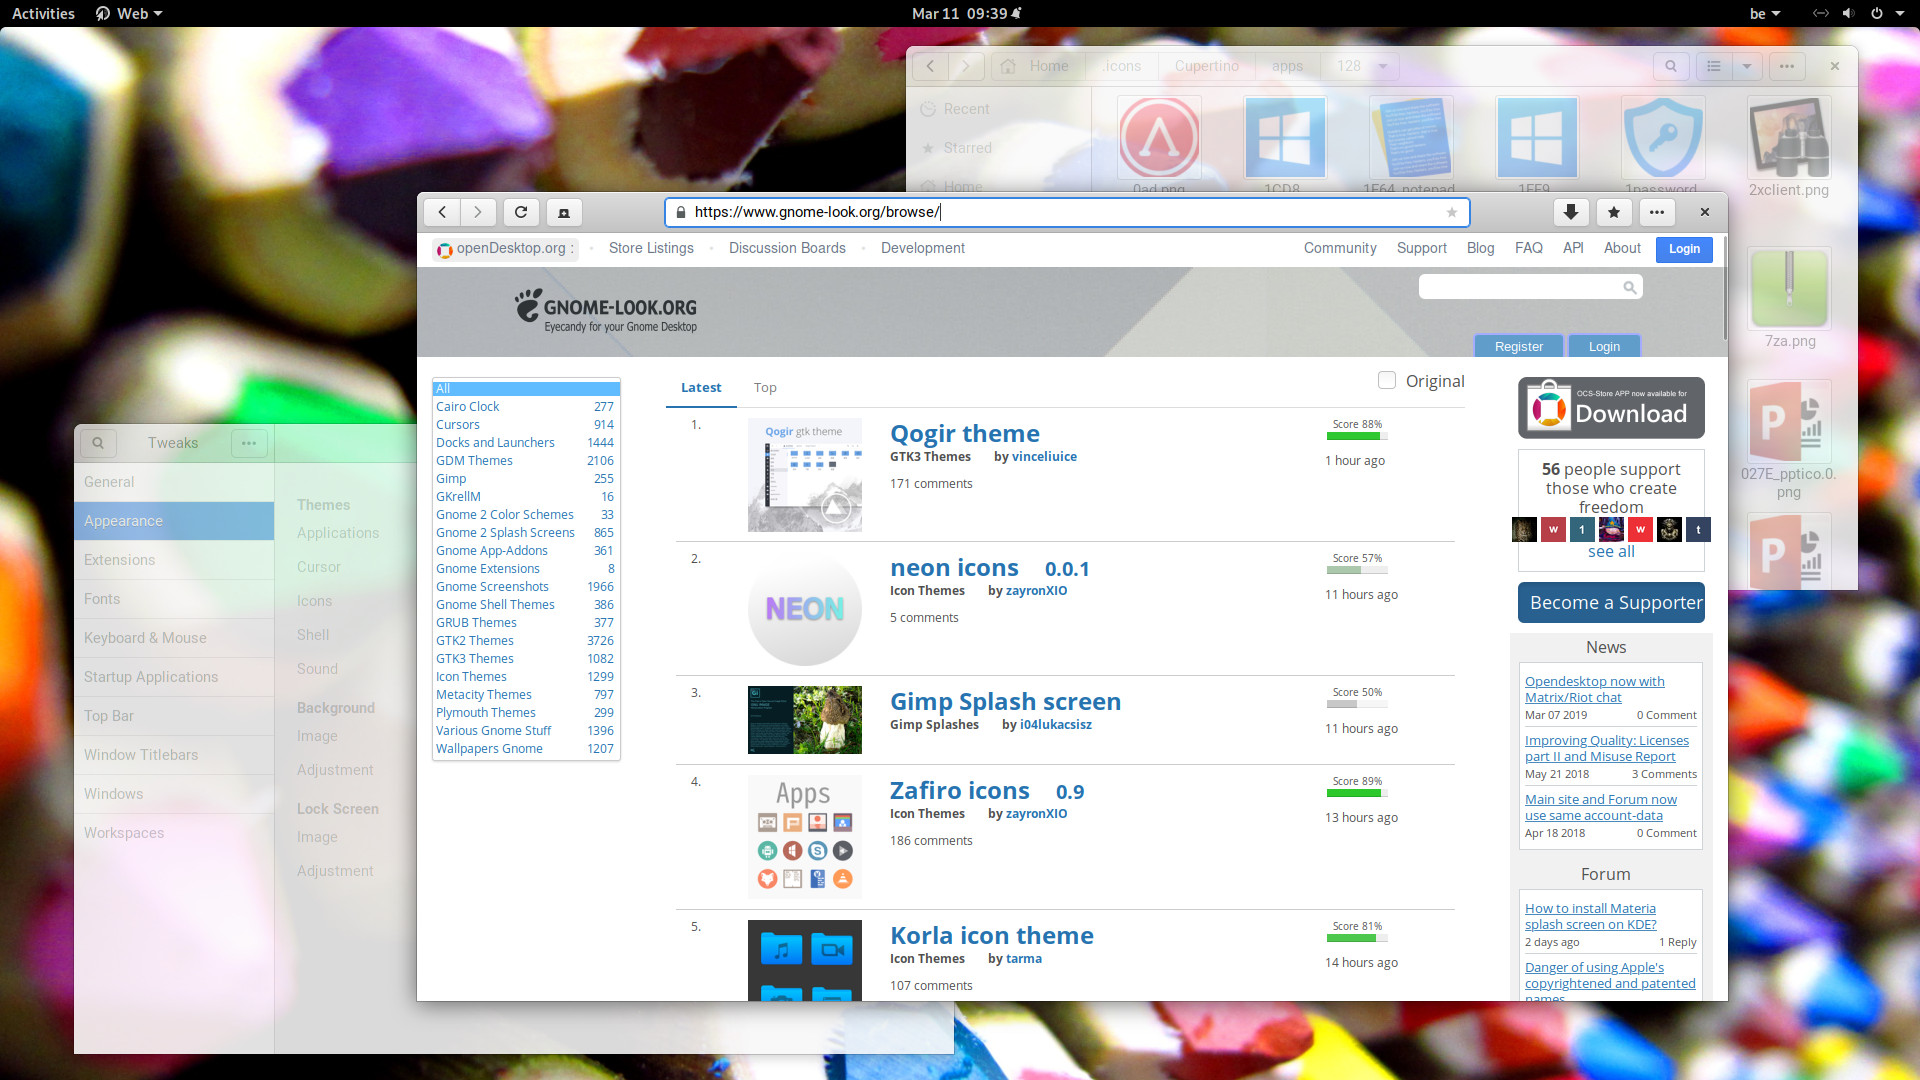
Task: Click the blue Login button in top nav
Action: click(1684, 249)
